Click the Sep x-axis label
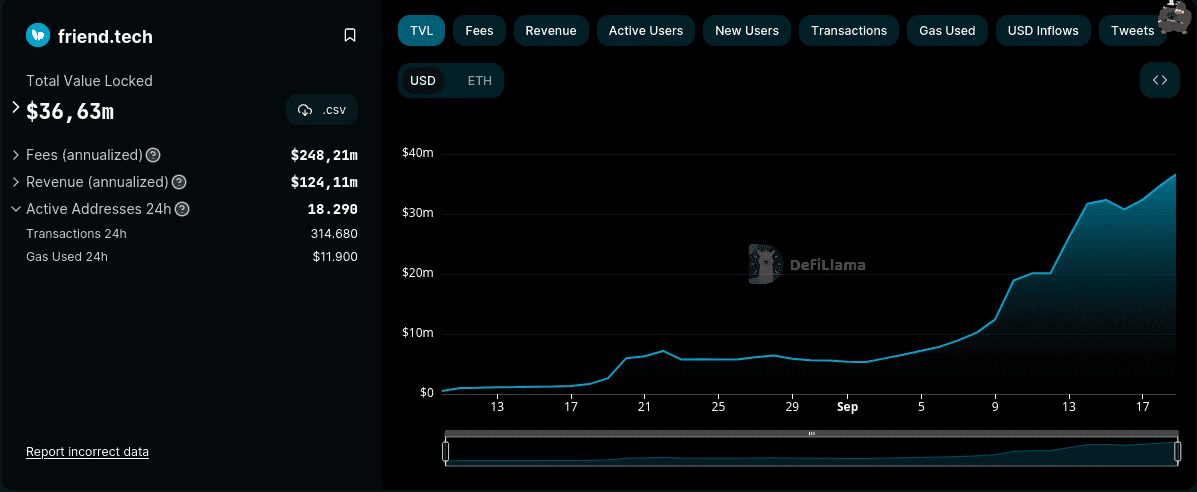This screenshot has width=1197, height=492. (x=847, y=407)
